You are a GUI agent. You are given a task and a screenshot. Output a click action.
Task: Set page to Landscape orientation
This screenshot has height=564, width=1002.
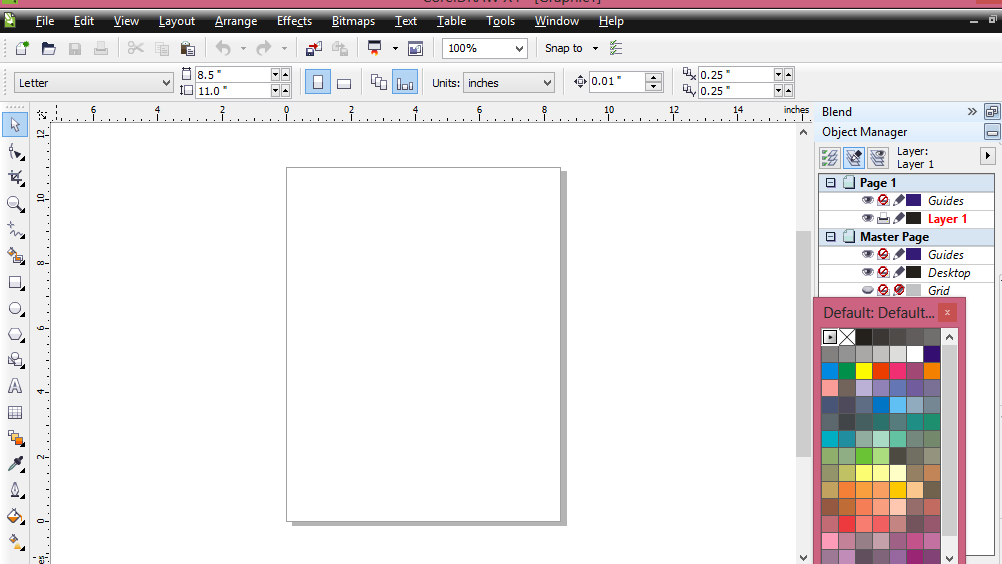[344, 83]
